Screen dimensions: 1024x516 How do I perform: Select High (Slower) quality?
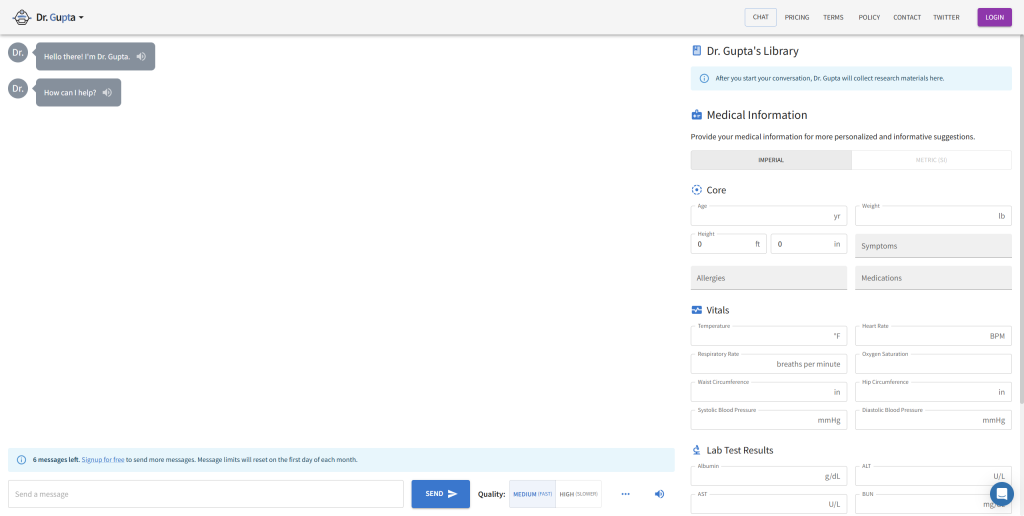[579, 494]
